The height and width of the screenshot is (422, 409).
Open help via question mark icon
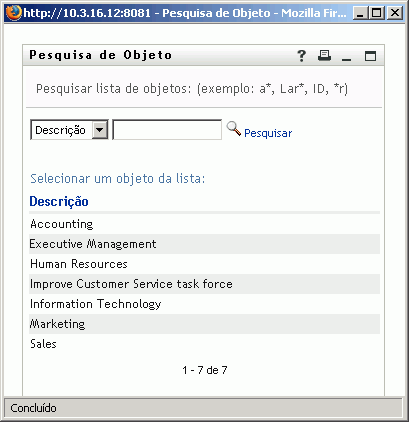[x=301, y=56]
